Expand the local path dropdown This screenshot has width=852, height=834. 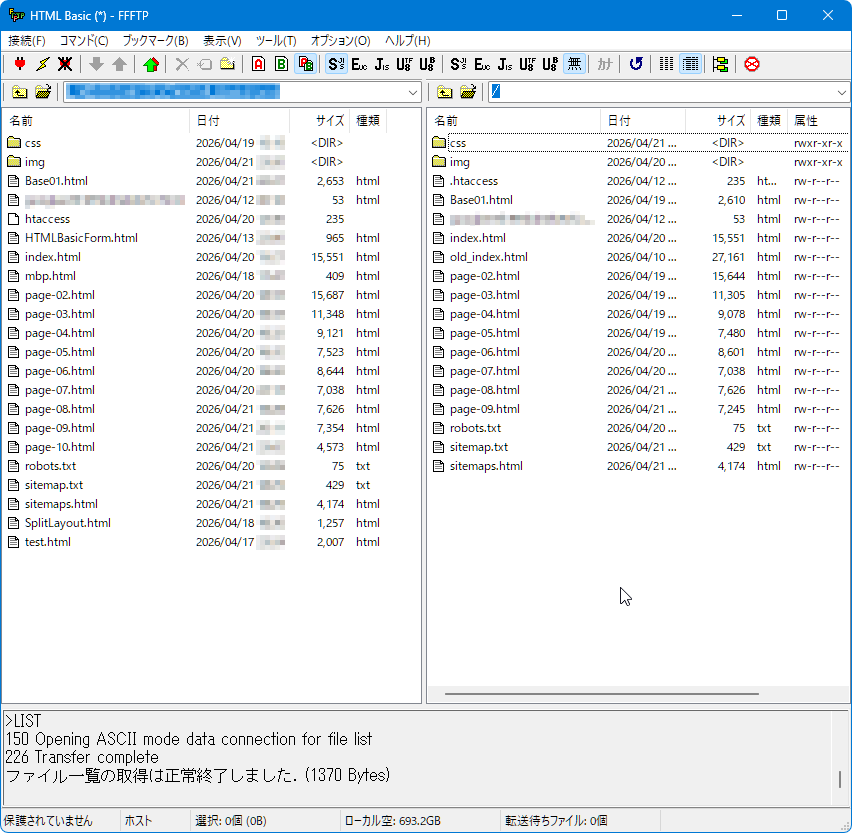[x=413, y=92]
